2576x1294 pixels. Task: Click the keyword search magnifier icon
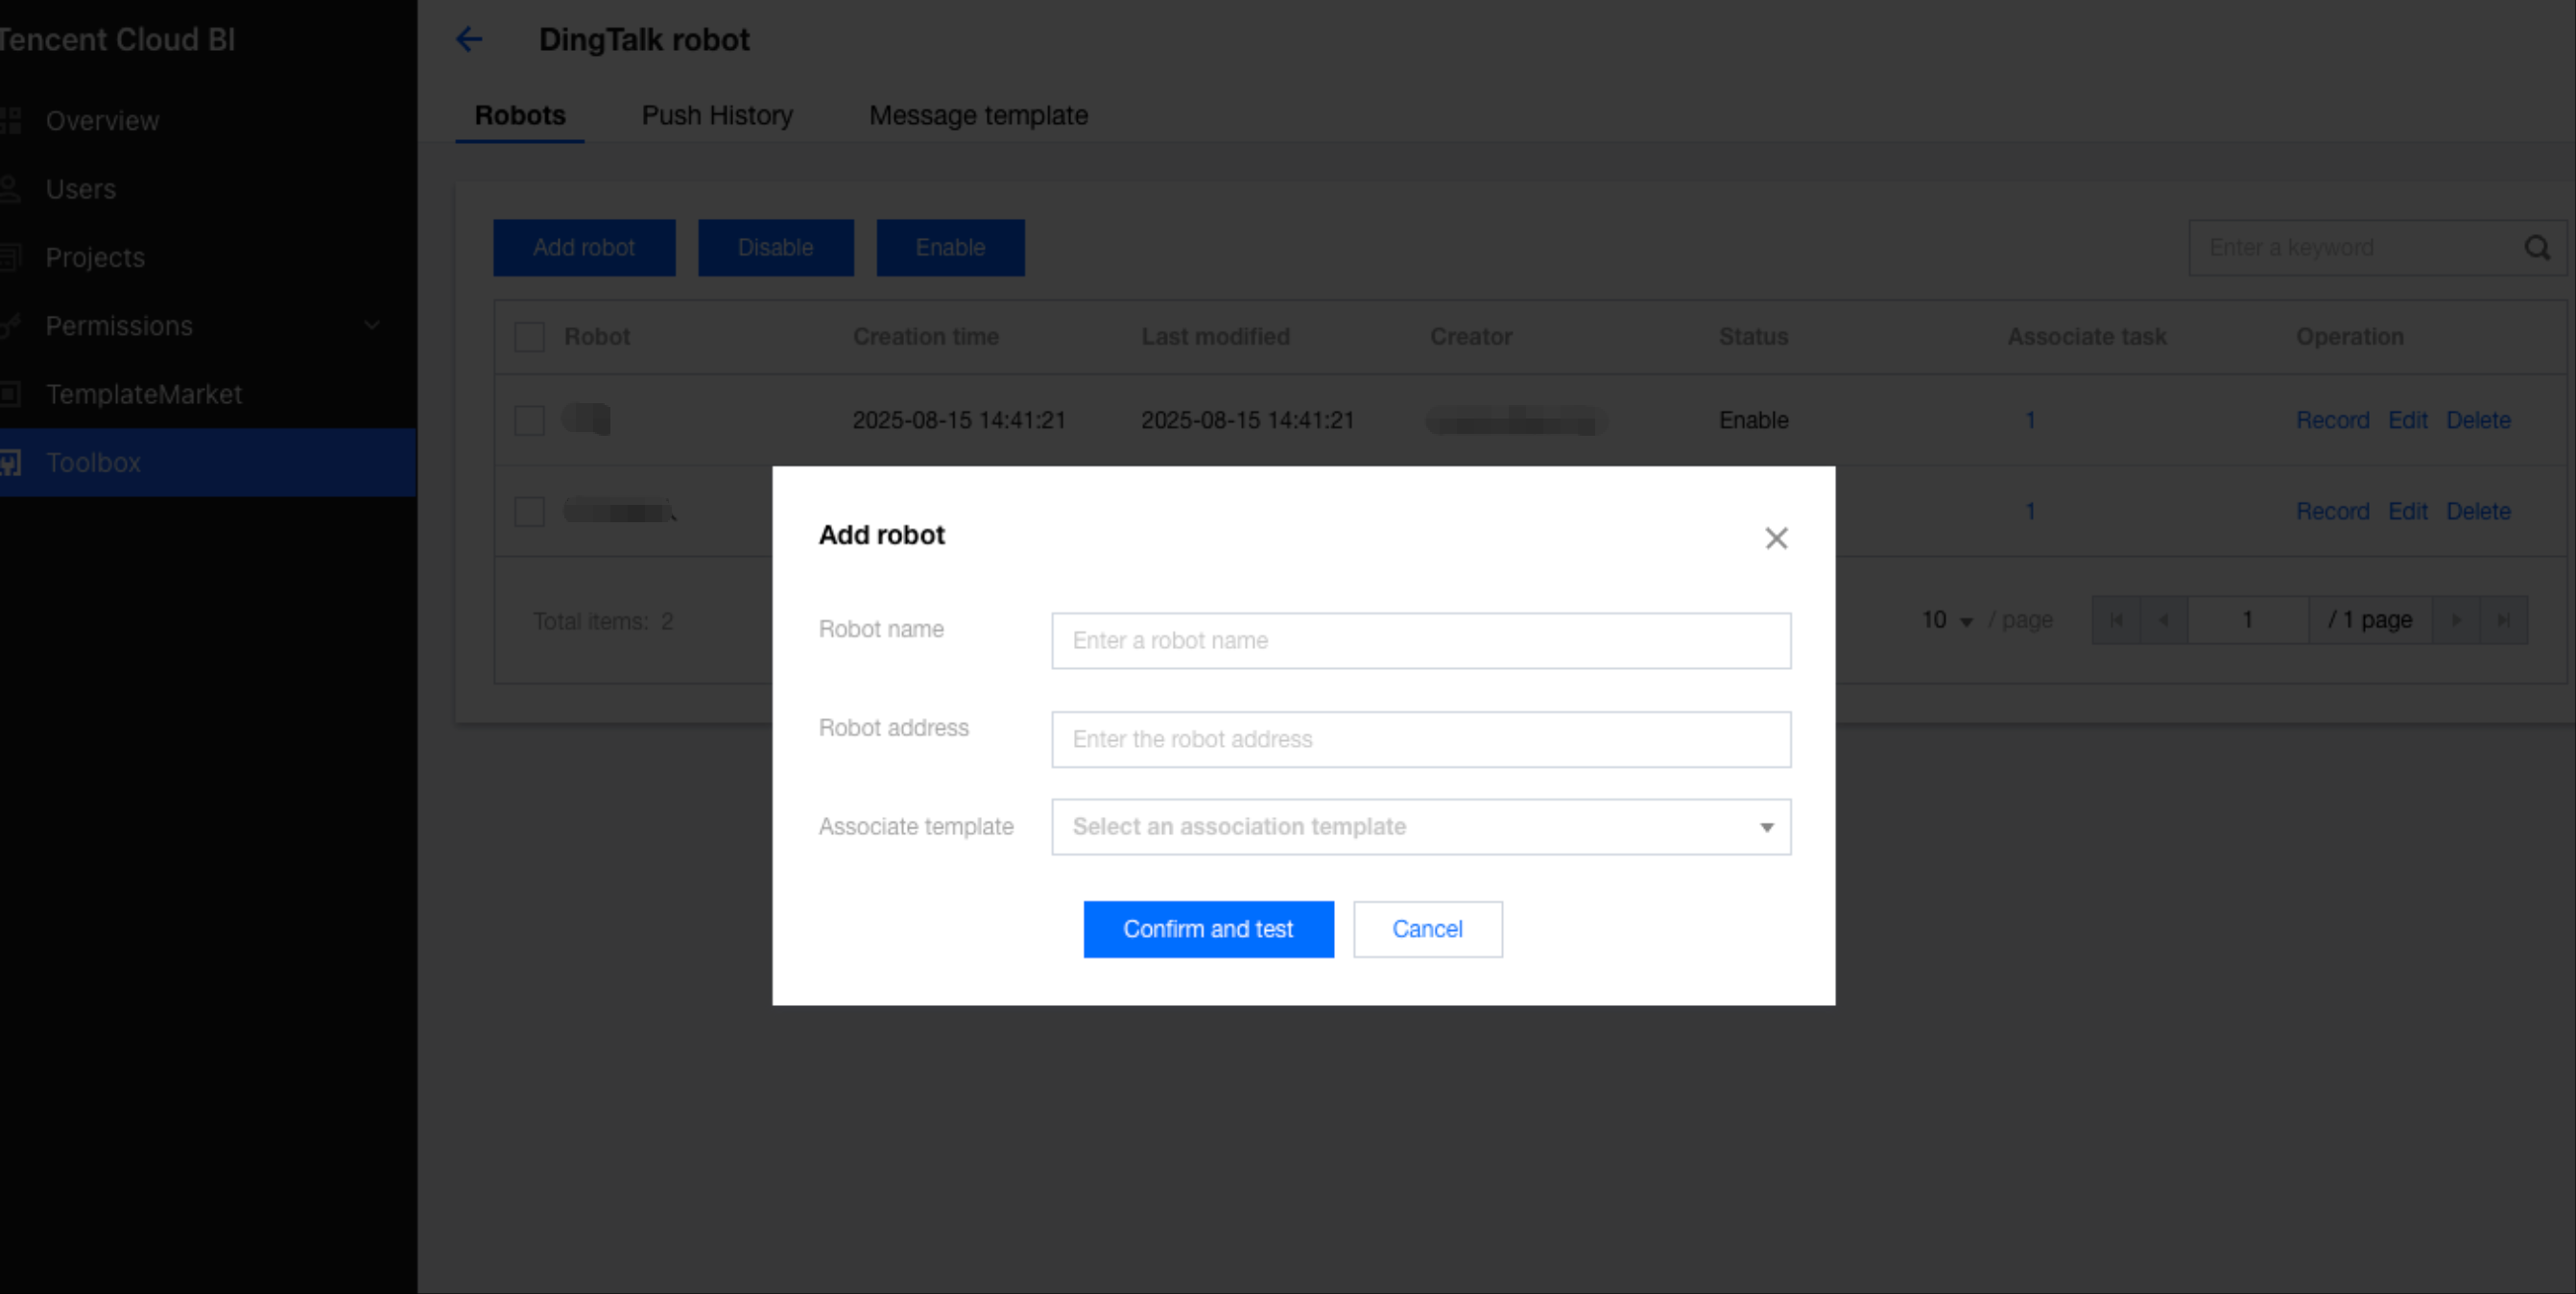coord(2537,248)
